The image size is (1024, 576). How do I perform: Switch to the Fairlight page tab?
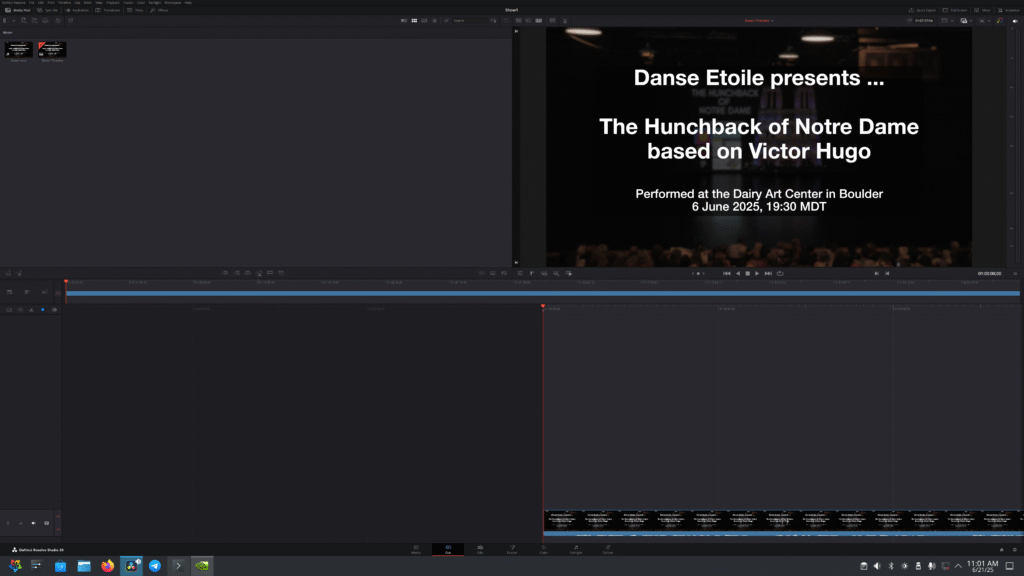pos(575,549)
